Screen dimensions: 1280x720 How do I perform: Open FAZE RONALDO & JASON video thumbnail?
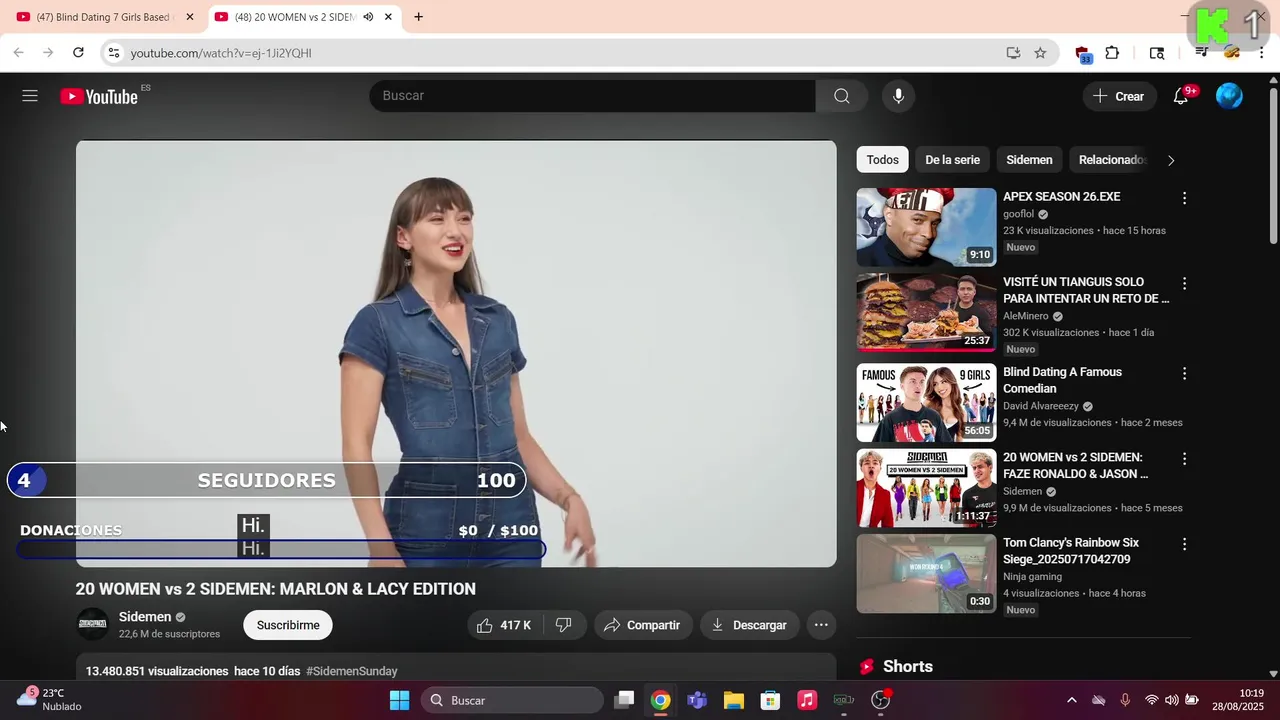pyautogui.click(x=926, y=488)
